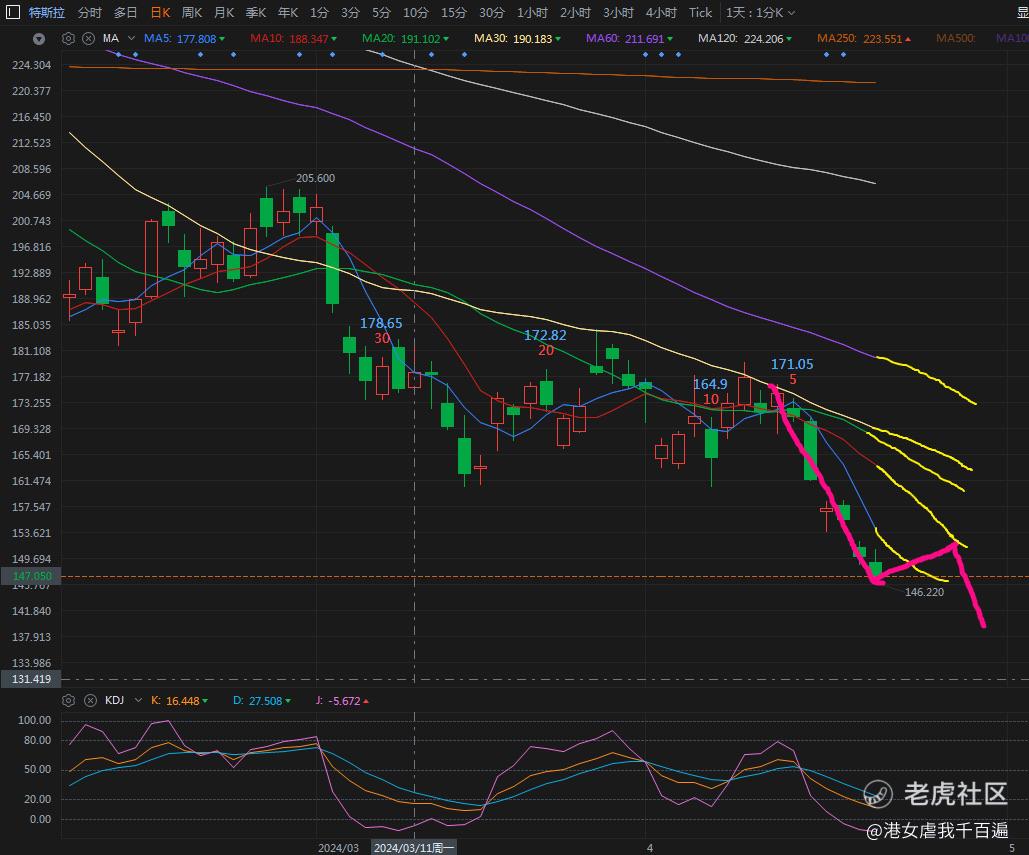Switch to the 分时 intraday tab
The height and width of the screenshot is (855, 1029).
tap(89, 12)
